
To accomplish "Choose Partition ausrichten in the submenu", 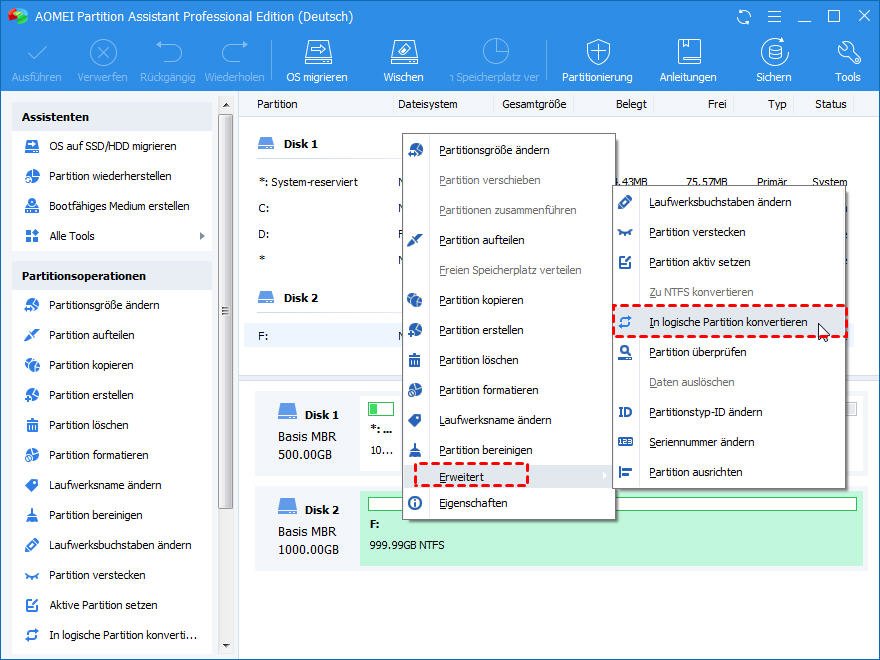I will click(730, 473).
